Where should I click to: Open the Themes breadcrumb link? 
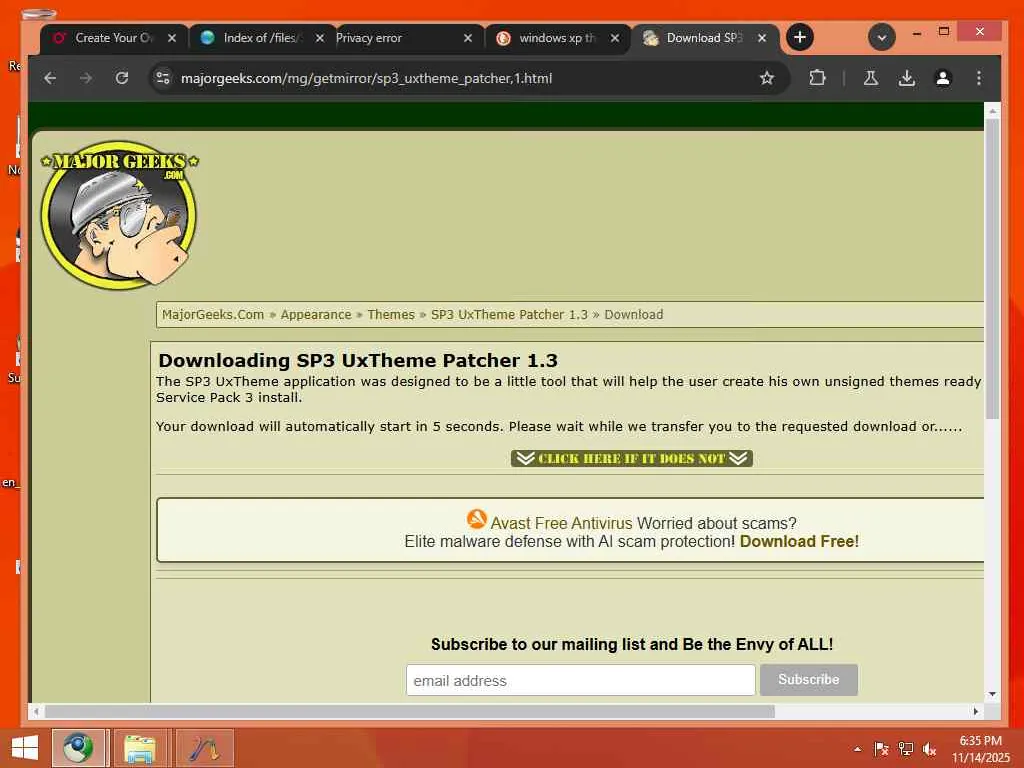click(x=391, y=315)
